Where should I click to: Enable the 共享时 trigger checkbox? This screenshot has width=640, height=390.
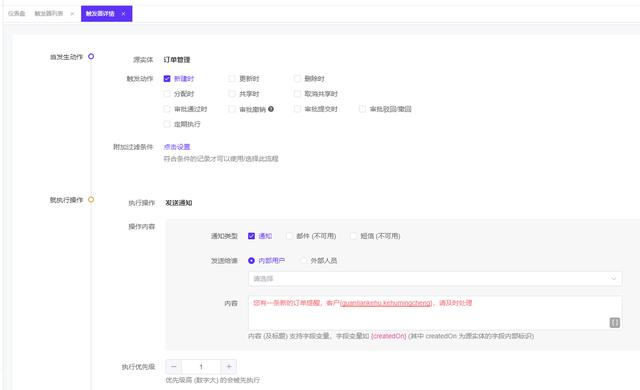click(232, 94)
